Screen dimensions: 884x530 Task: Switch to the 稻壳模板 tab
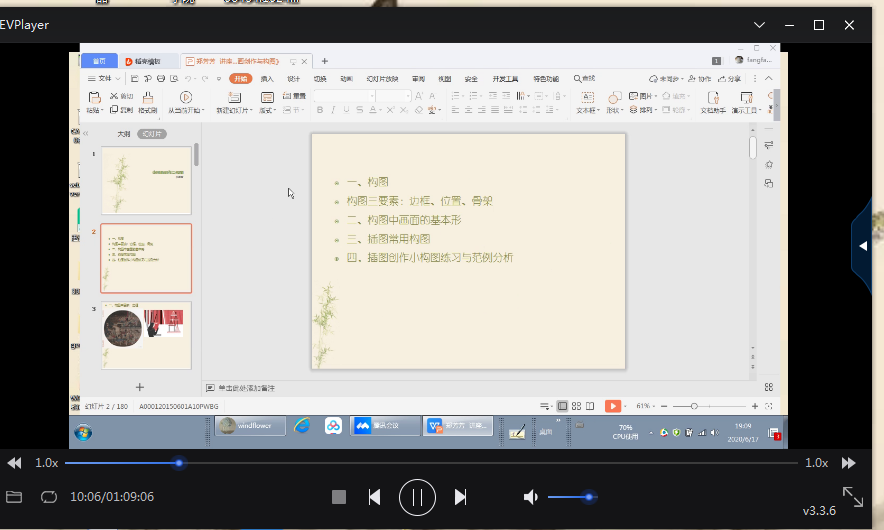[x=148, y=61]
